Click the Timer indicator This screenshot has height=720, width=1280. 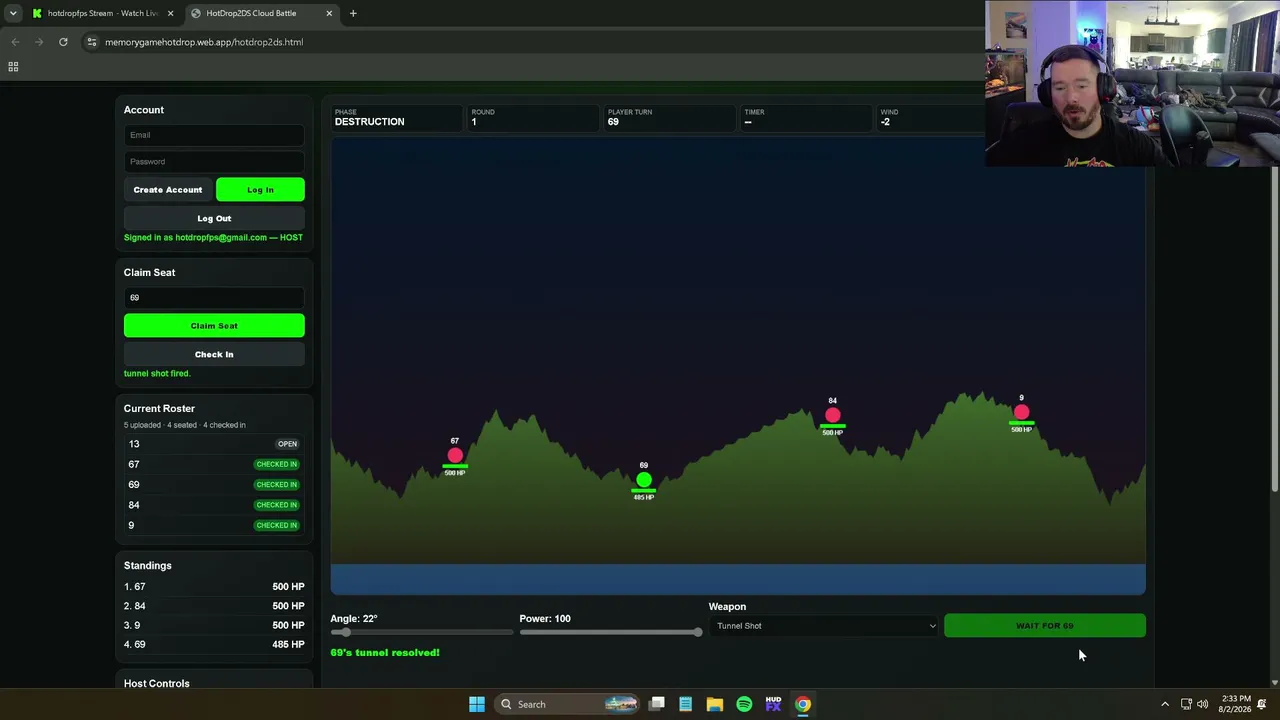point(804,118)
